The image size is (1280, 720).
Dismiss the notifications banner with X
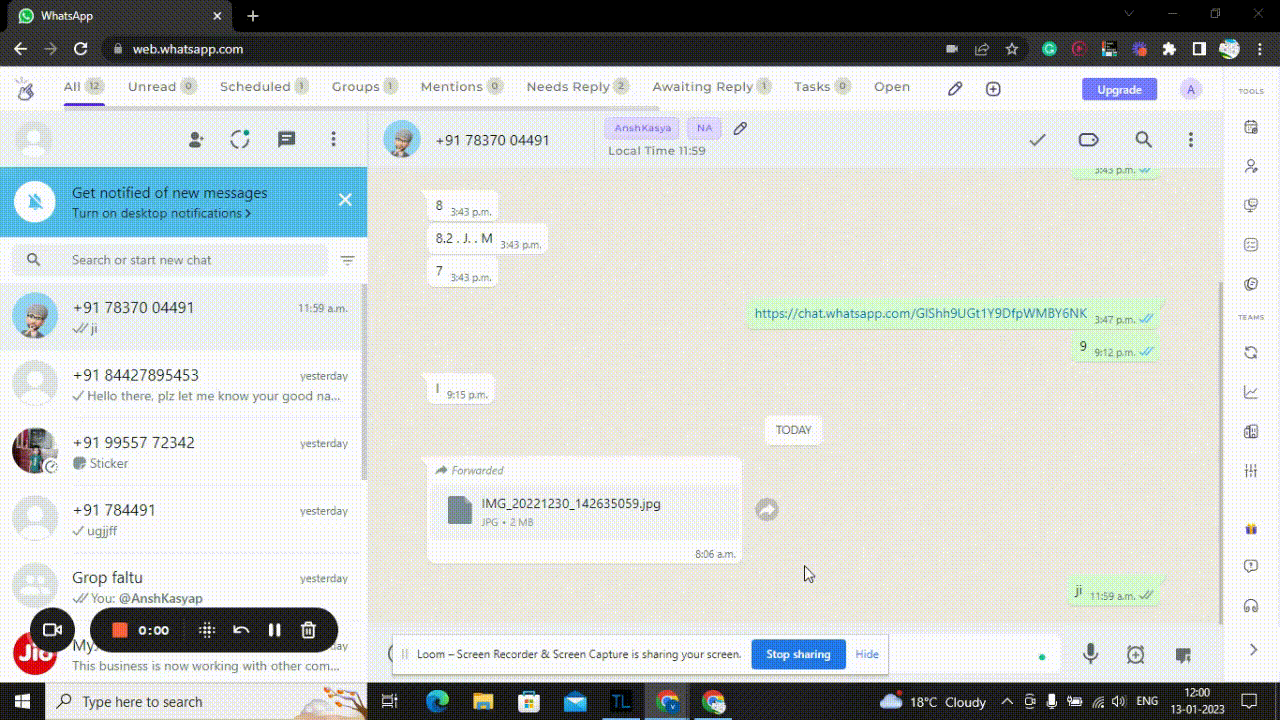[345, 200]
